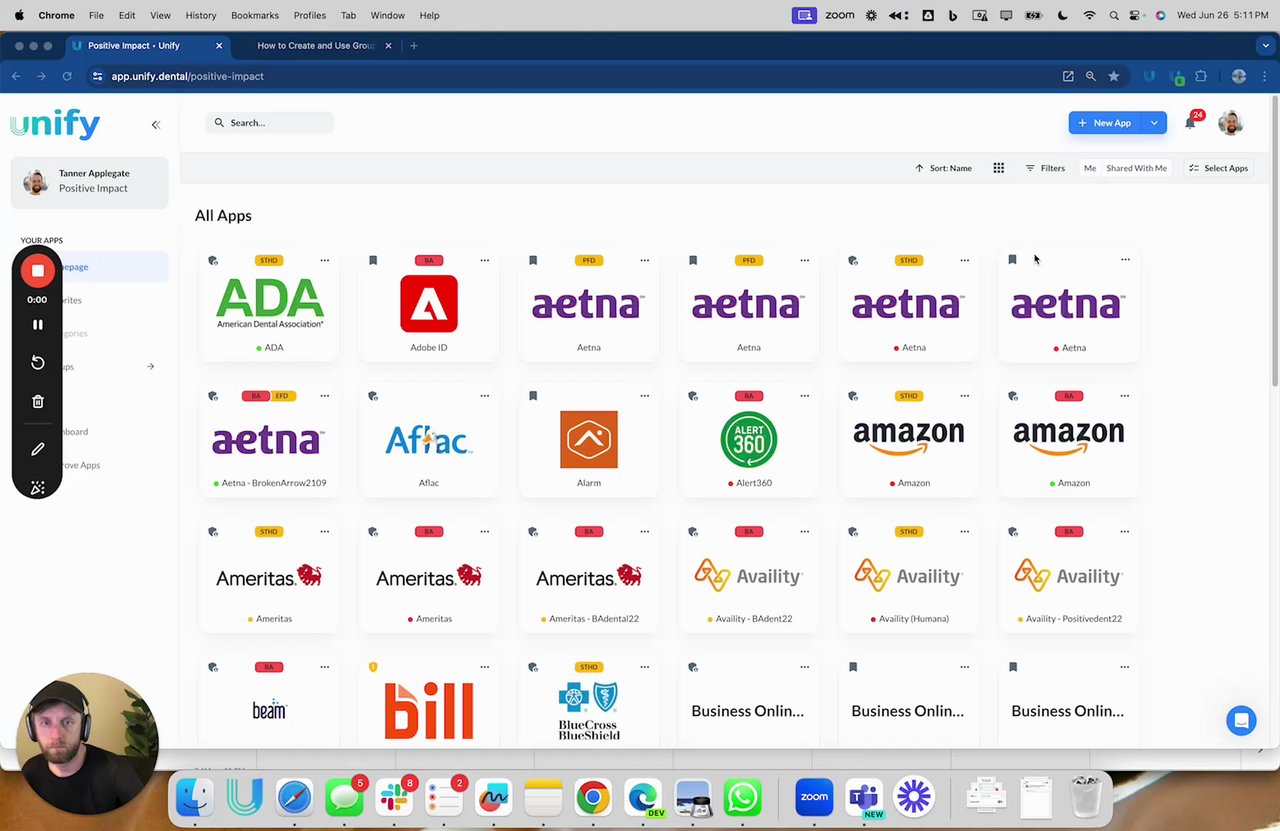This screenshot has width=1280, height=831.
Task: Open WhatsApp from the dock
Action: (742, 797)
